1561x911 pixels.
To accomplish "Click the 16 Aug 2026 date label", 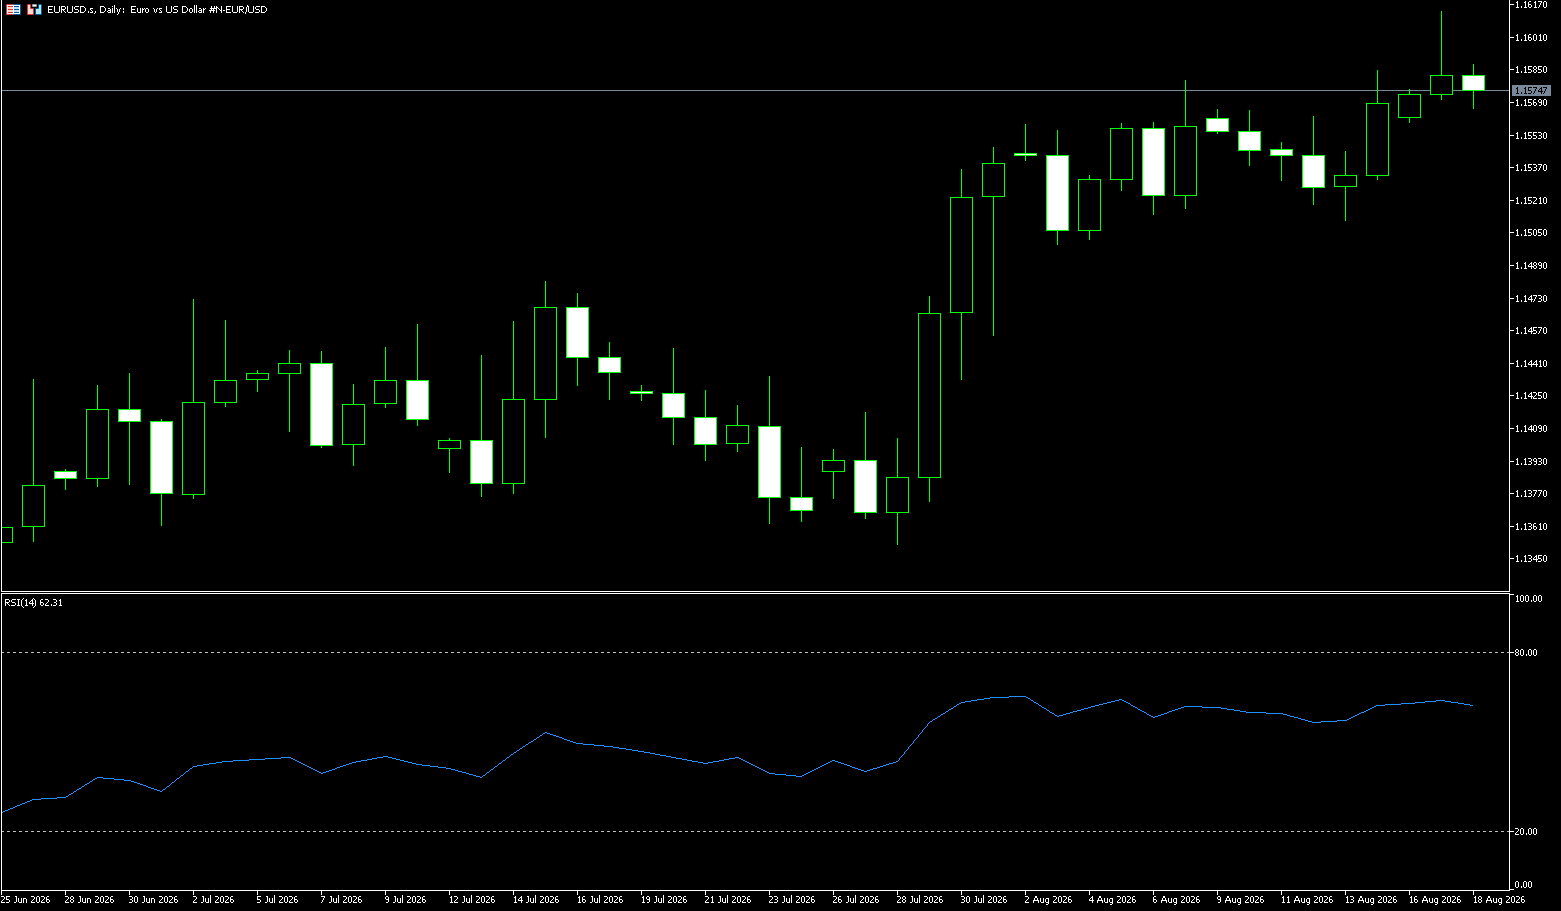I will 1434,900.
